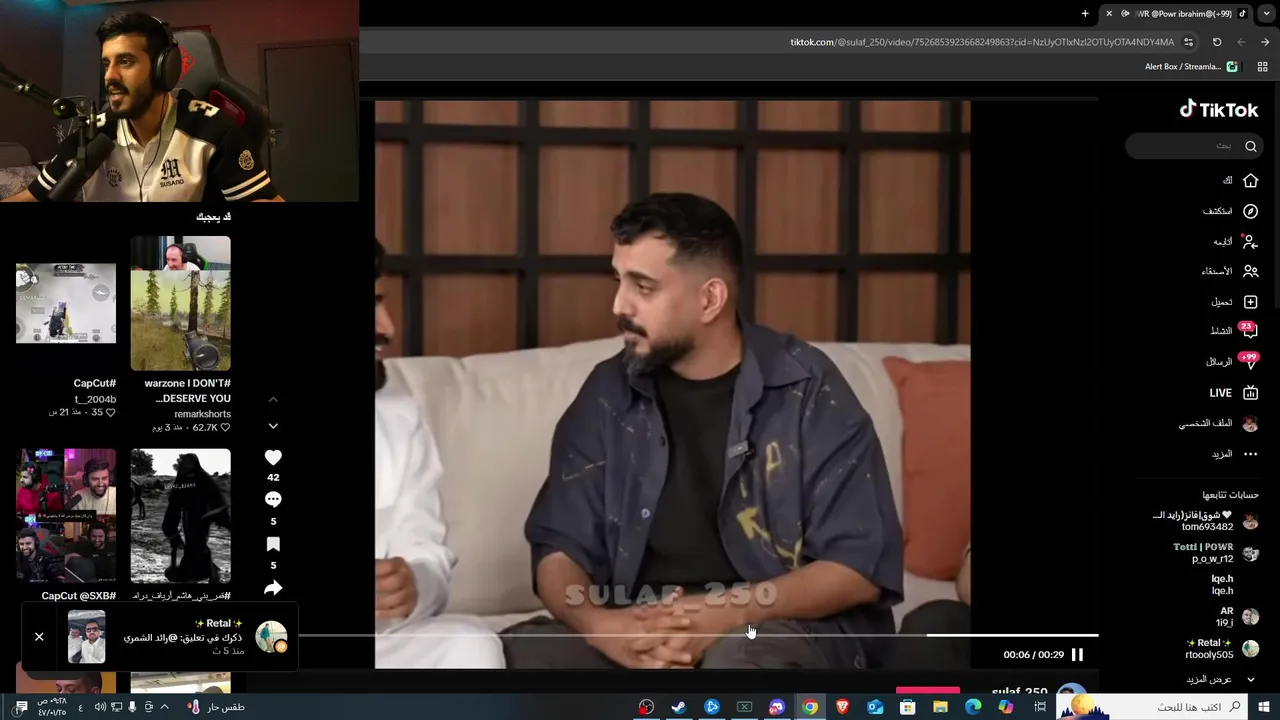
Task: Open remarkshorts creator name link
Action: (x=202, y=414)
